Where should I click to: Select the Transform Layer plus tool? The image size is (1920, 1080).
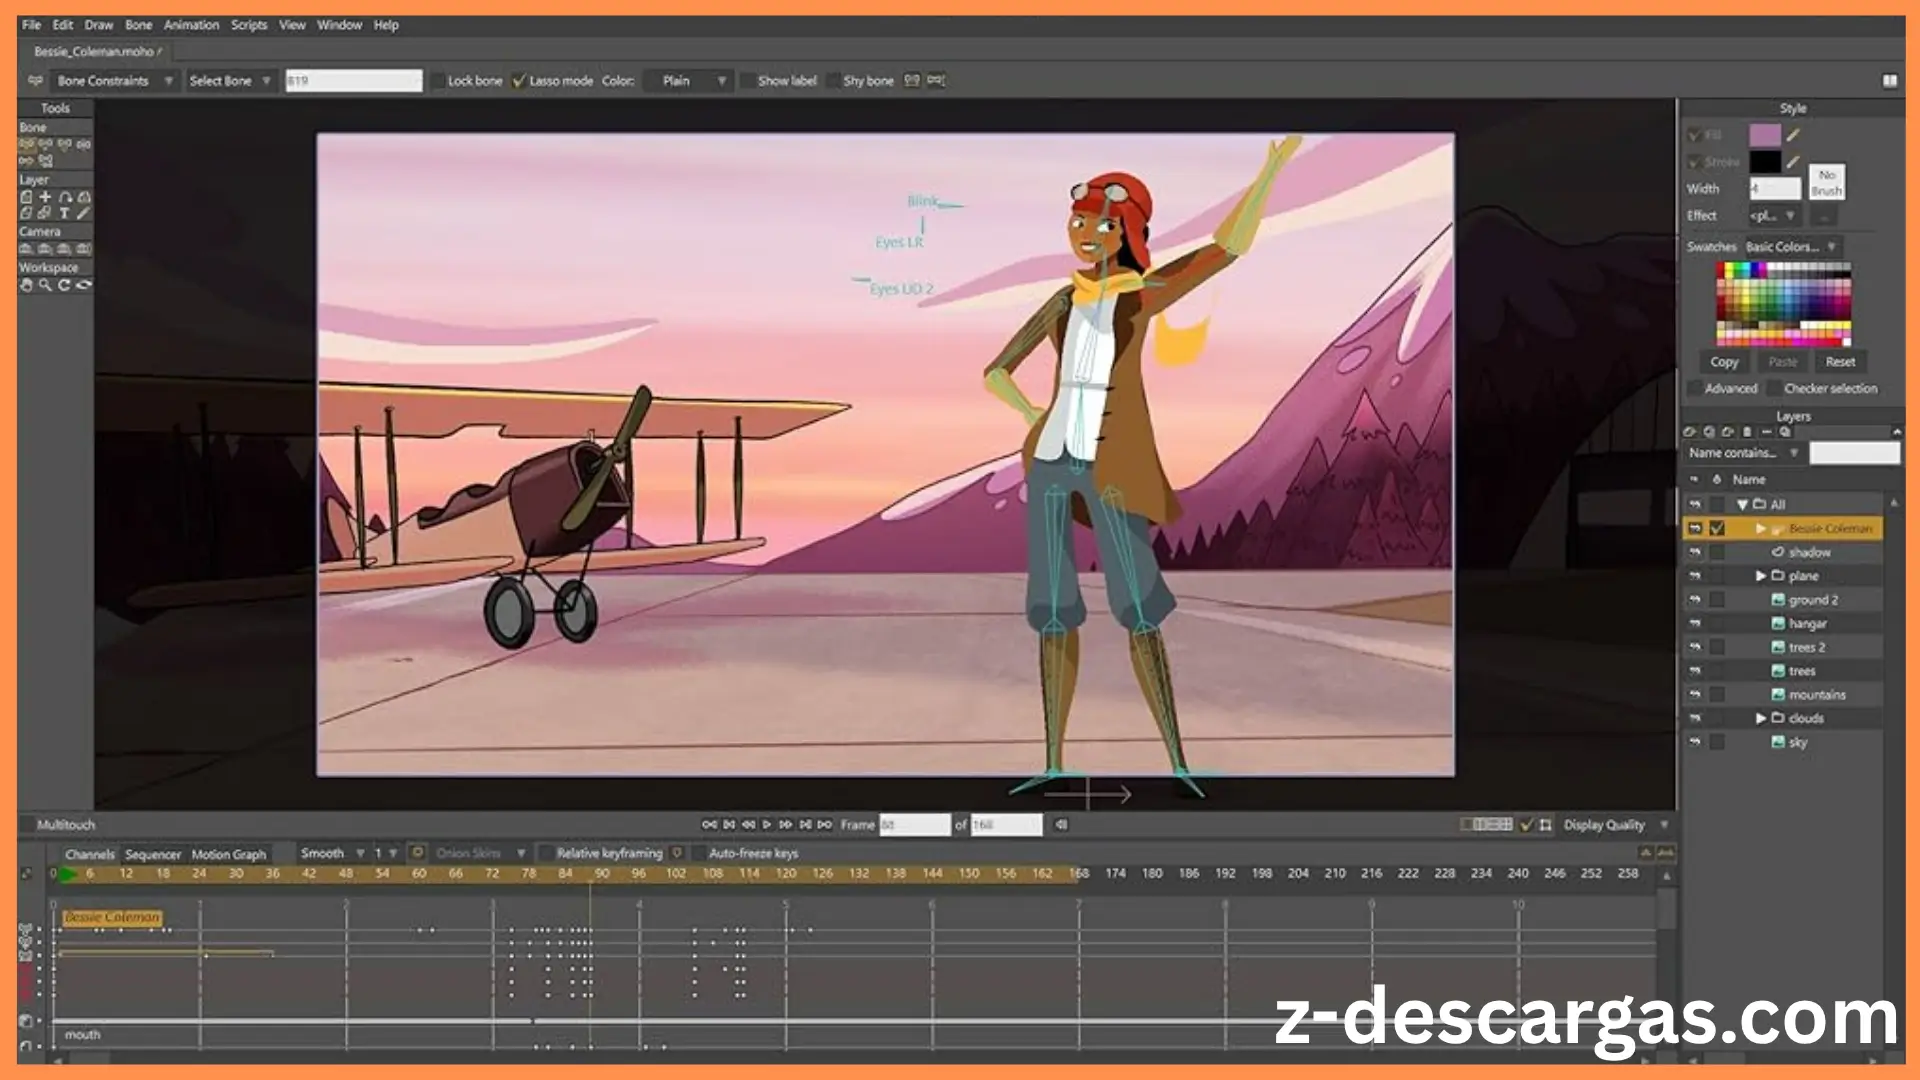coord(45,197)
